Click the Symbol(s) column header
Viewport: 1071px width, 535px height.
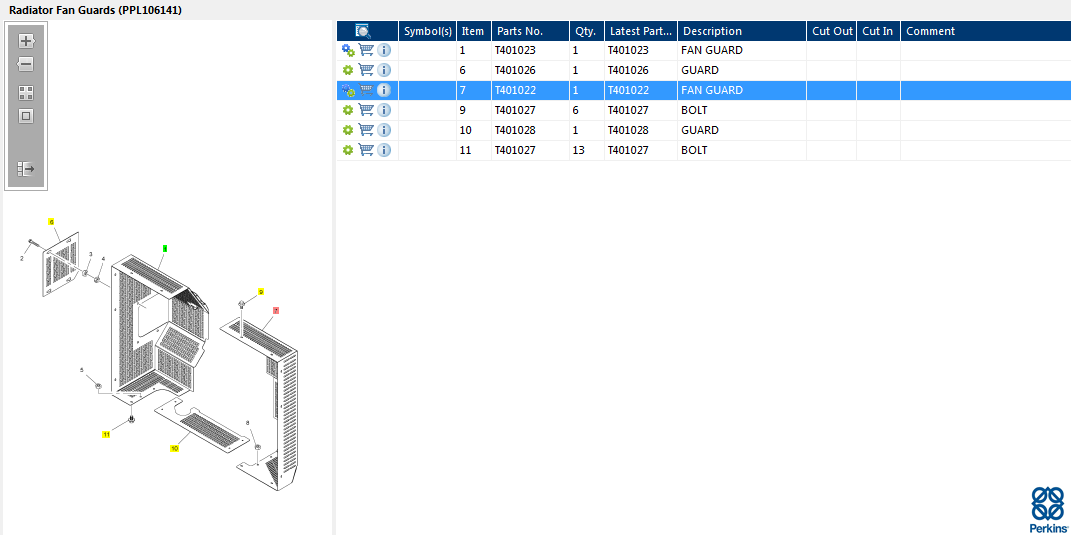(428, 31)
